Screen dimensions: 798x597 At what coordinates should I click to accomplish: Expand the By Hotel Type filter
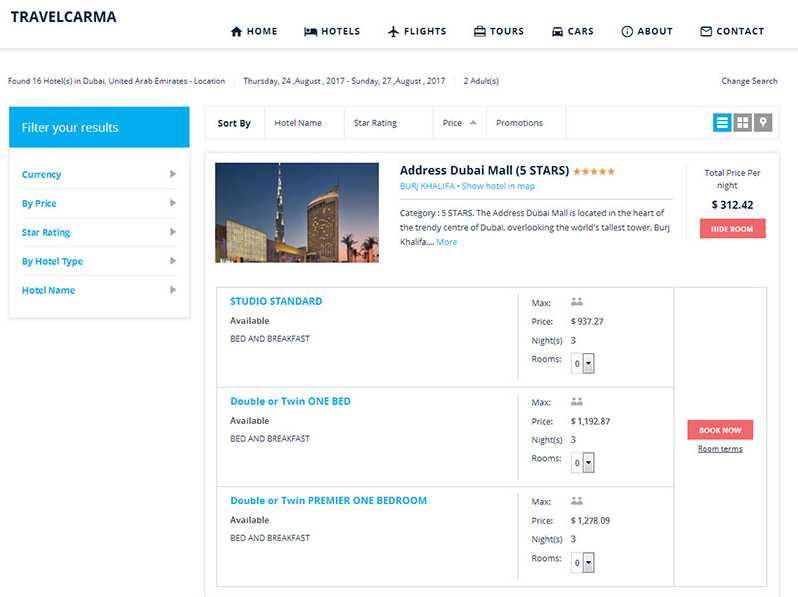(x=99, y=261)
